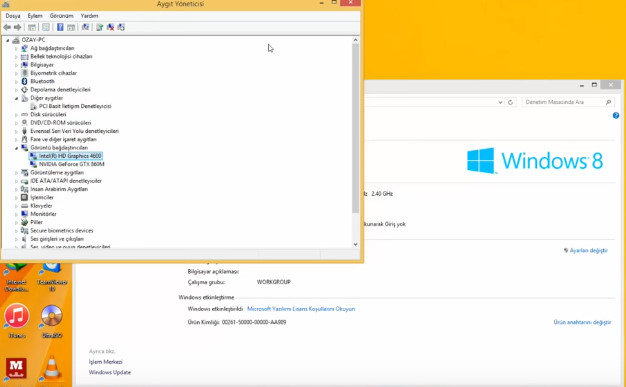The image size is (626, 387).
Task: Click the PCI Basit İletişim Denetleyicisi warning icon
Action: click(x=33, y=106)
